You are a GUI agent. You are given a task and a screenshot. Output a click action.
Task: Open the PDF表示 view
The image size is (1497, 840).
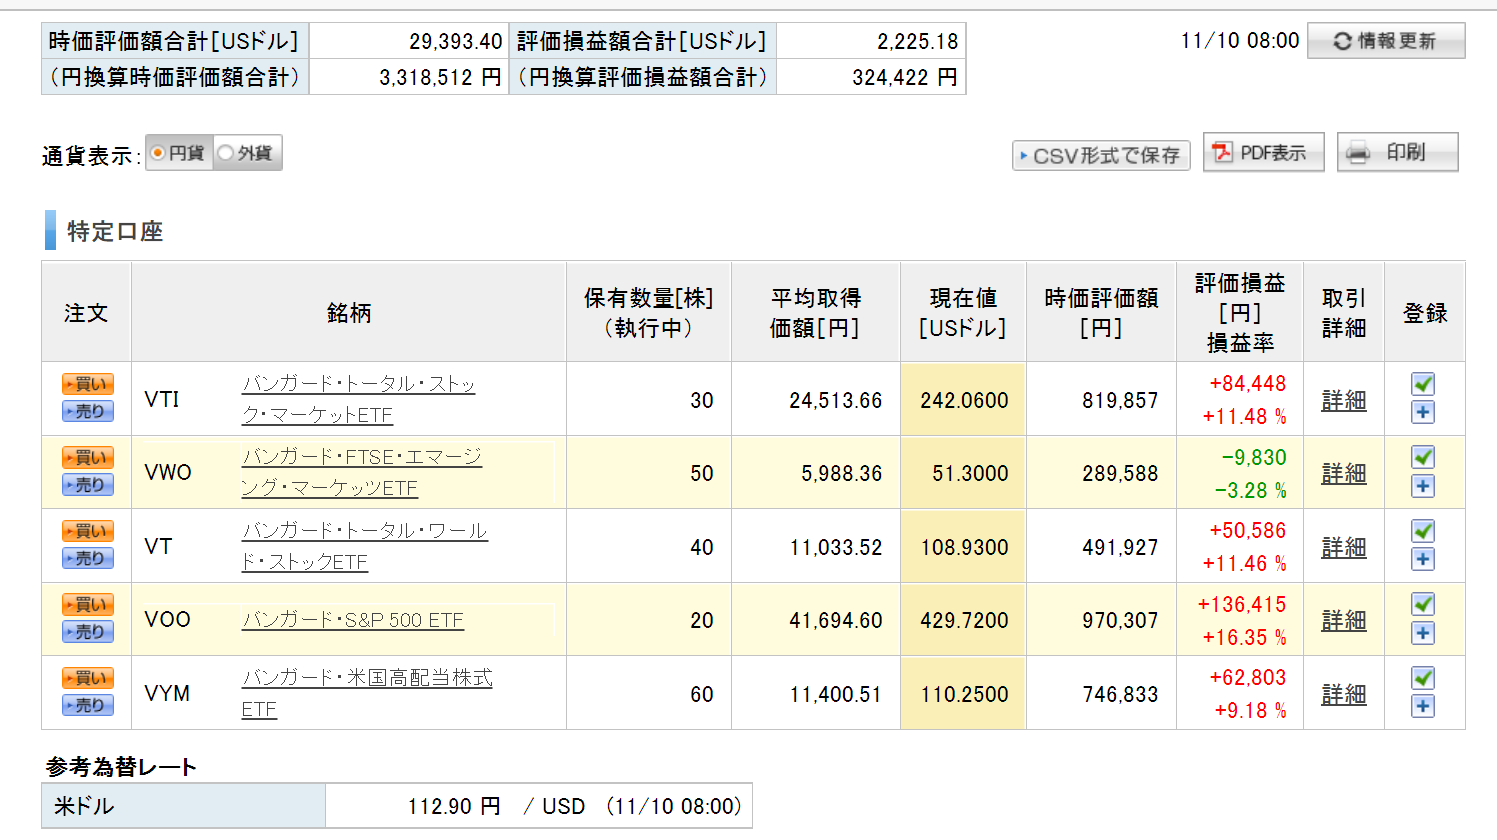pos(1263,153)
